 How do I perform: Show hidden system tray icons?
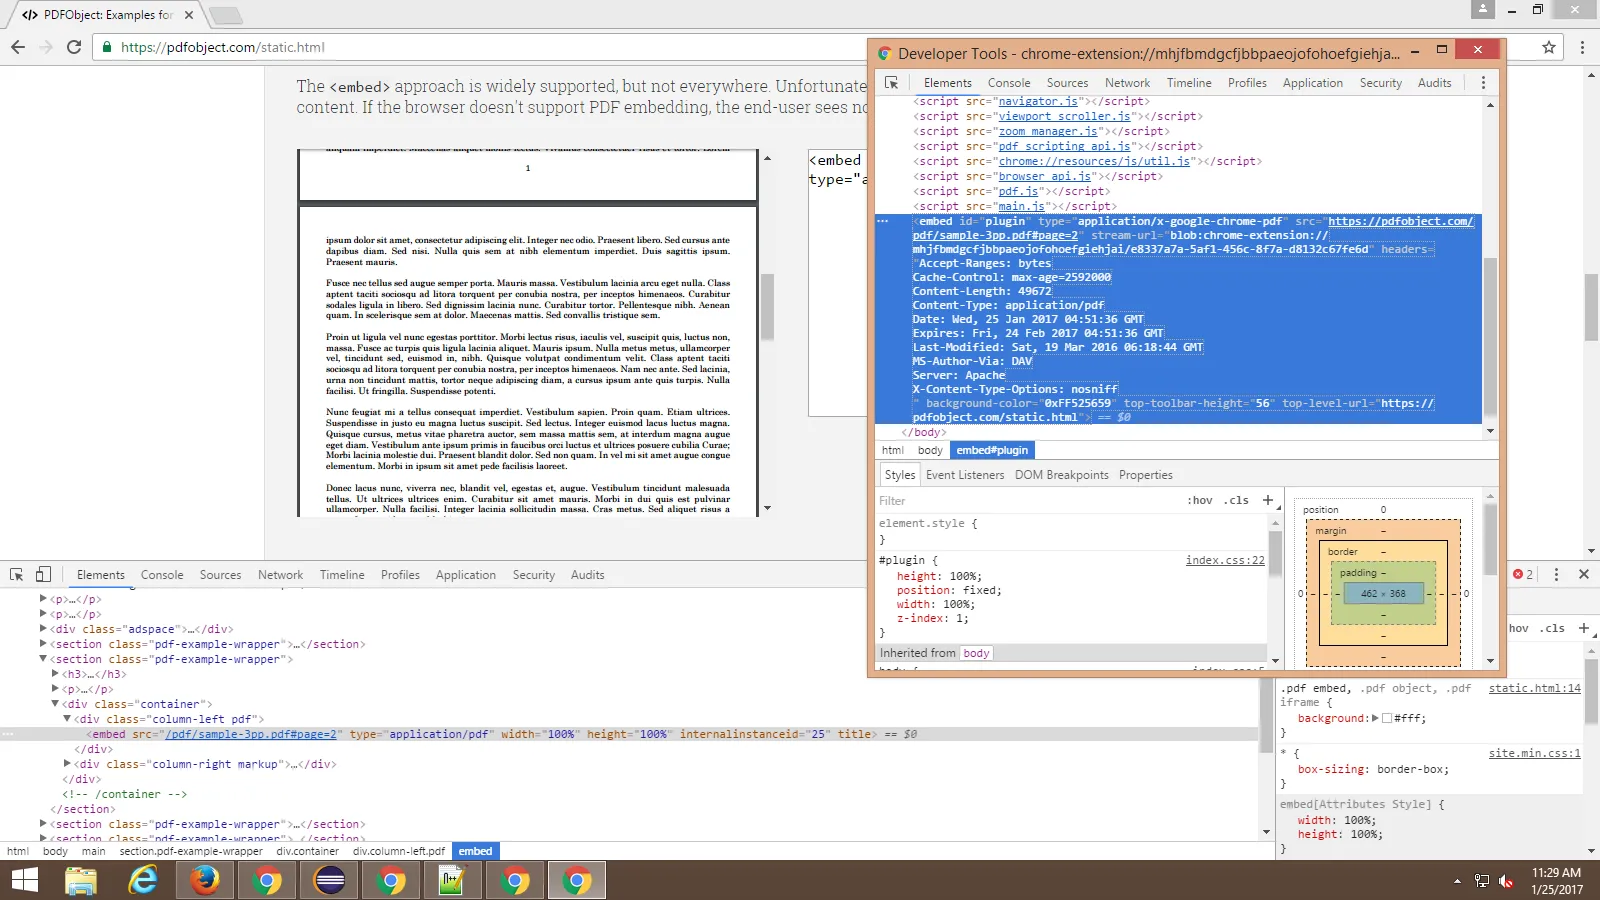pos(1457,881)
